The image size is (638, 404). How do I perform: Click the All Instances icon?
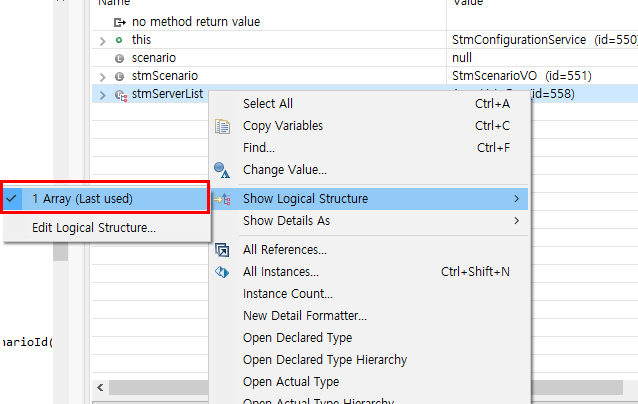click(x=222, y=272)
